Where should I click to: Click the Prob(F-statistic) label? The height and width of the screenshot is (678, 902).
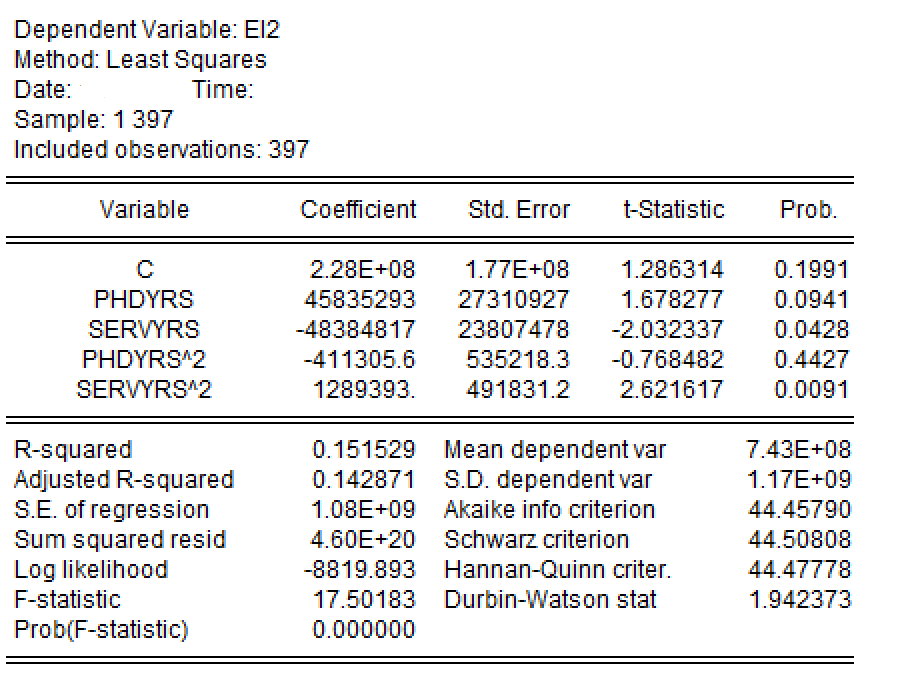[101, 630]
